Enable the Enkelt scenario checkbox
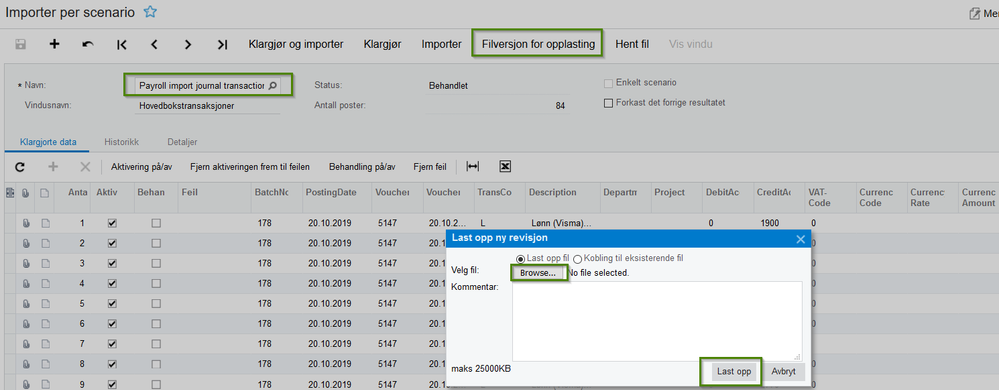Viewport: 999px width, 390px height. (x=608, y=83)
